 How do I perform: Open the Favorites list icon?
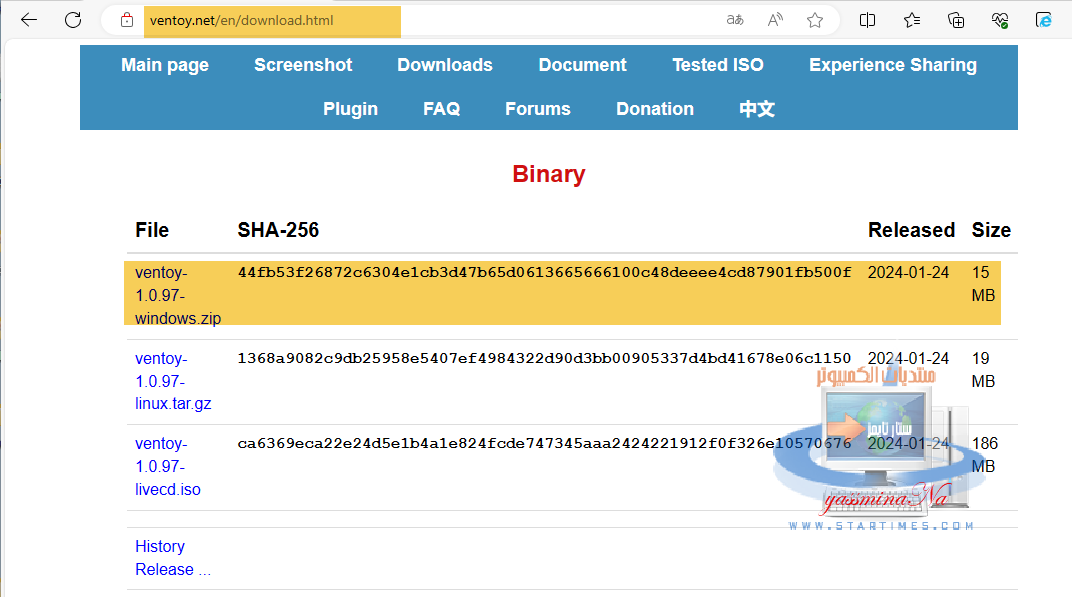click(x=911, y=20)
